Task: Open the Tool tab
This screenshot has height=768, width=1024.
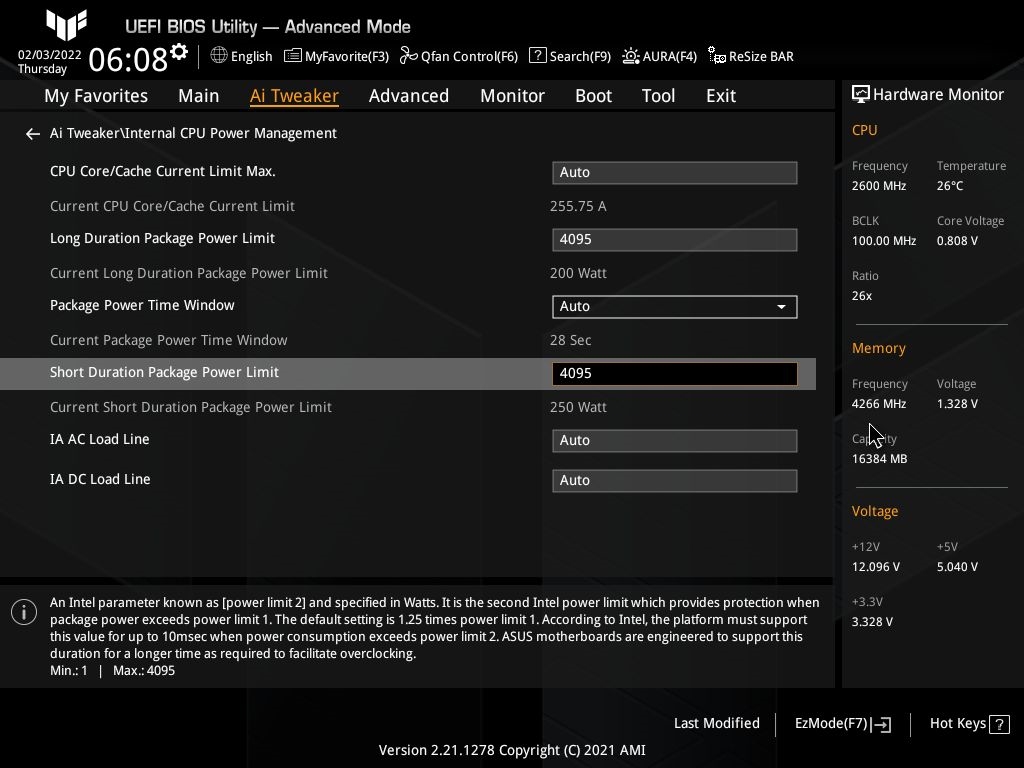Action: coord(658,96)
